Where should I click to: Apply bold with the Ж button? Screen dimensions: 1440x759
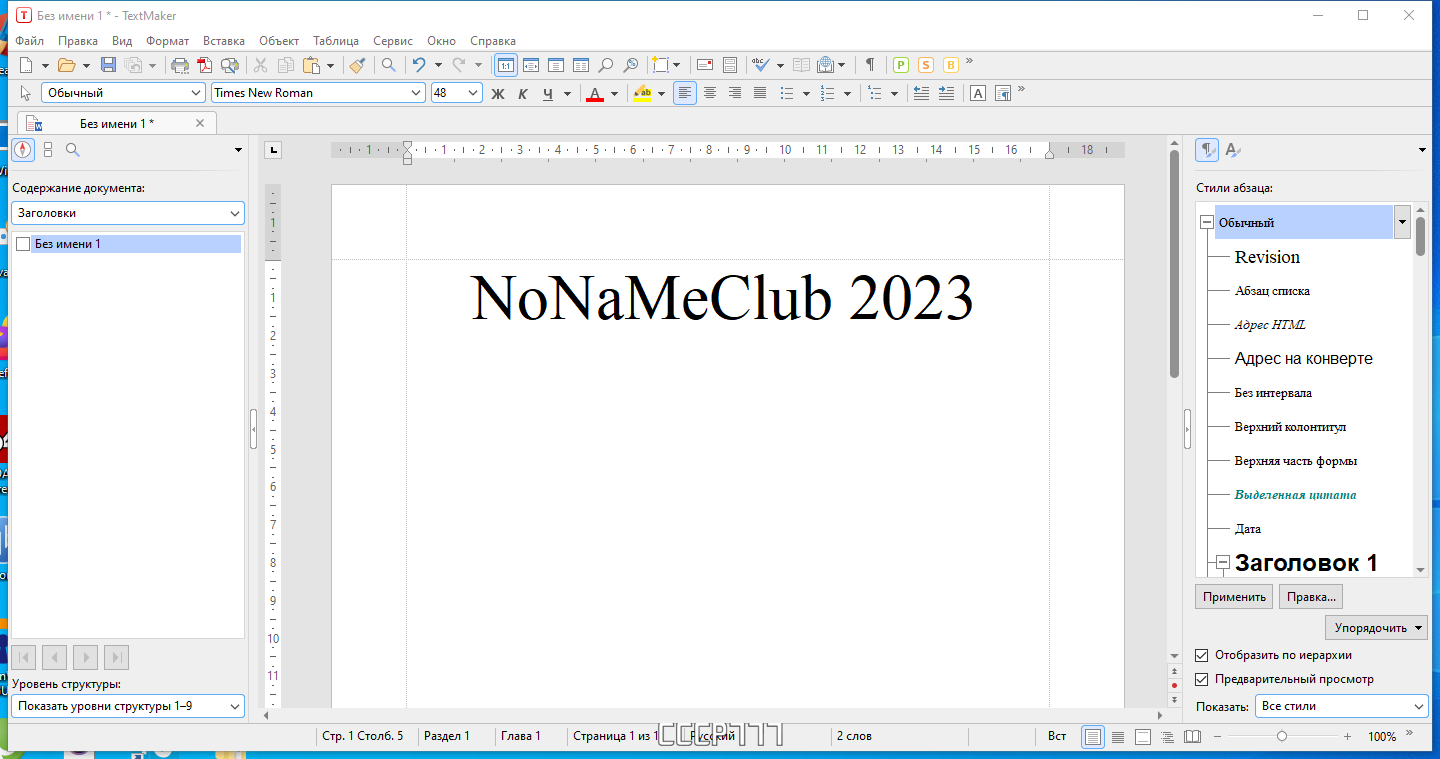(497, 93)
